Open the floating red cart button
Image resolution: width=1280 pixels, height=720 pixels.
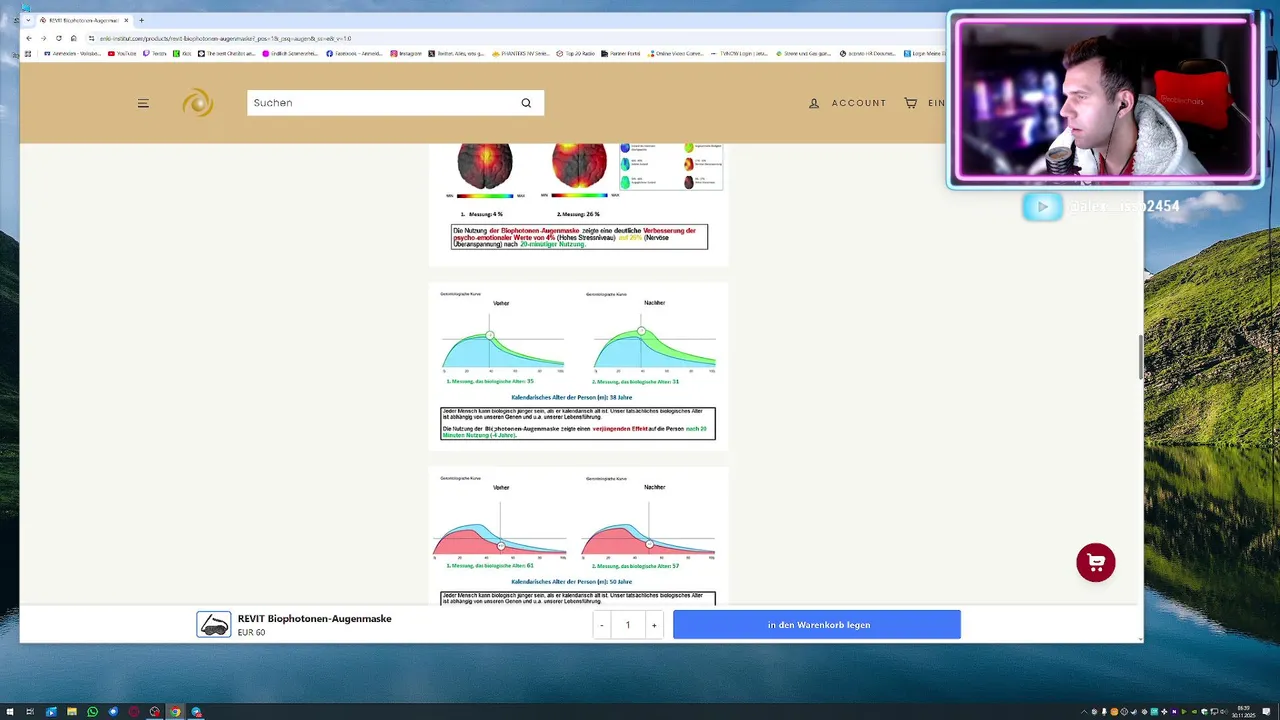point(1096,562)
